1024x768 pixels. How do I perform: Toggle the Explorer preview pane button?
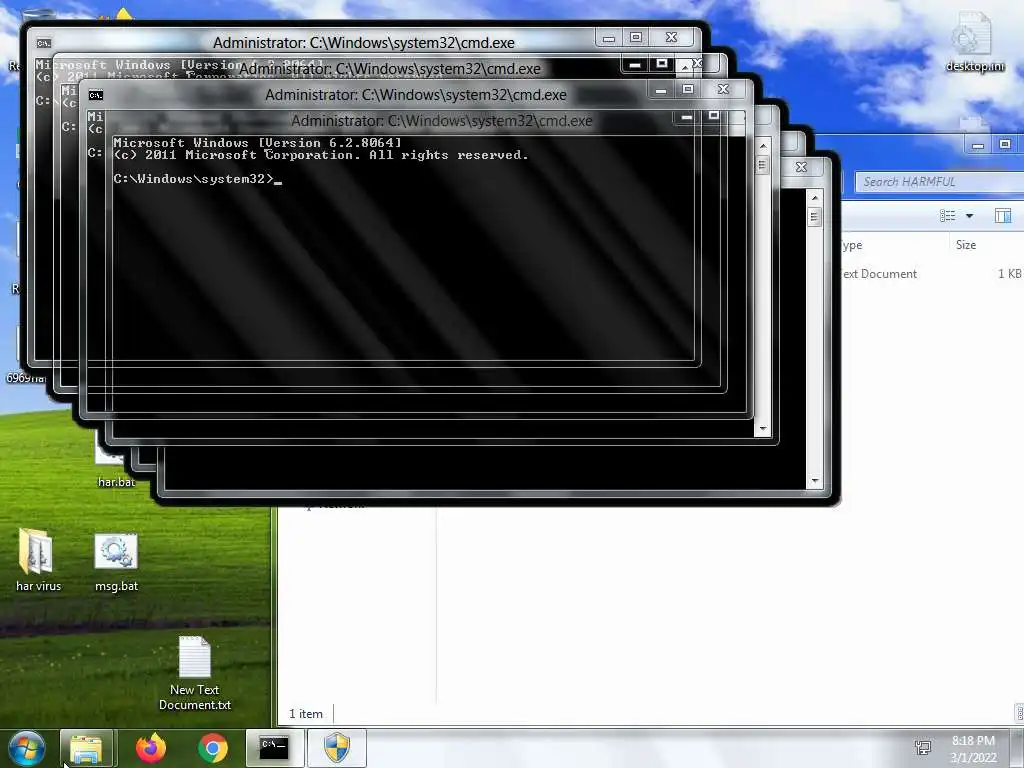pos(1002,216)
